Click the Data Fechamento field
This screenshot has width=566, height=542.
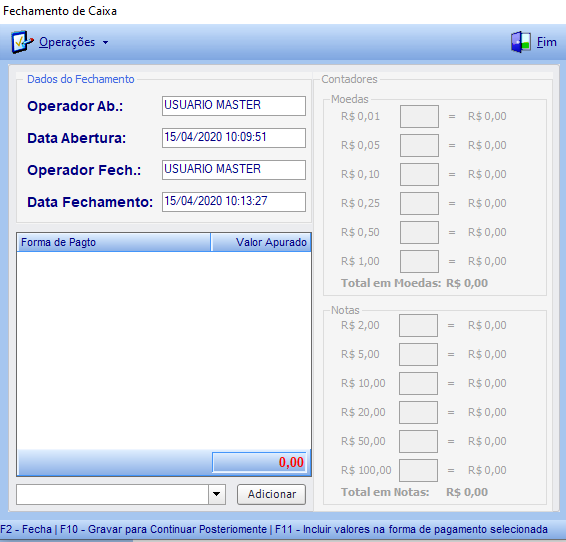(234, 202)
